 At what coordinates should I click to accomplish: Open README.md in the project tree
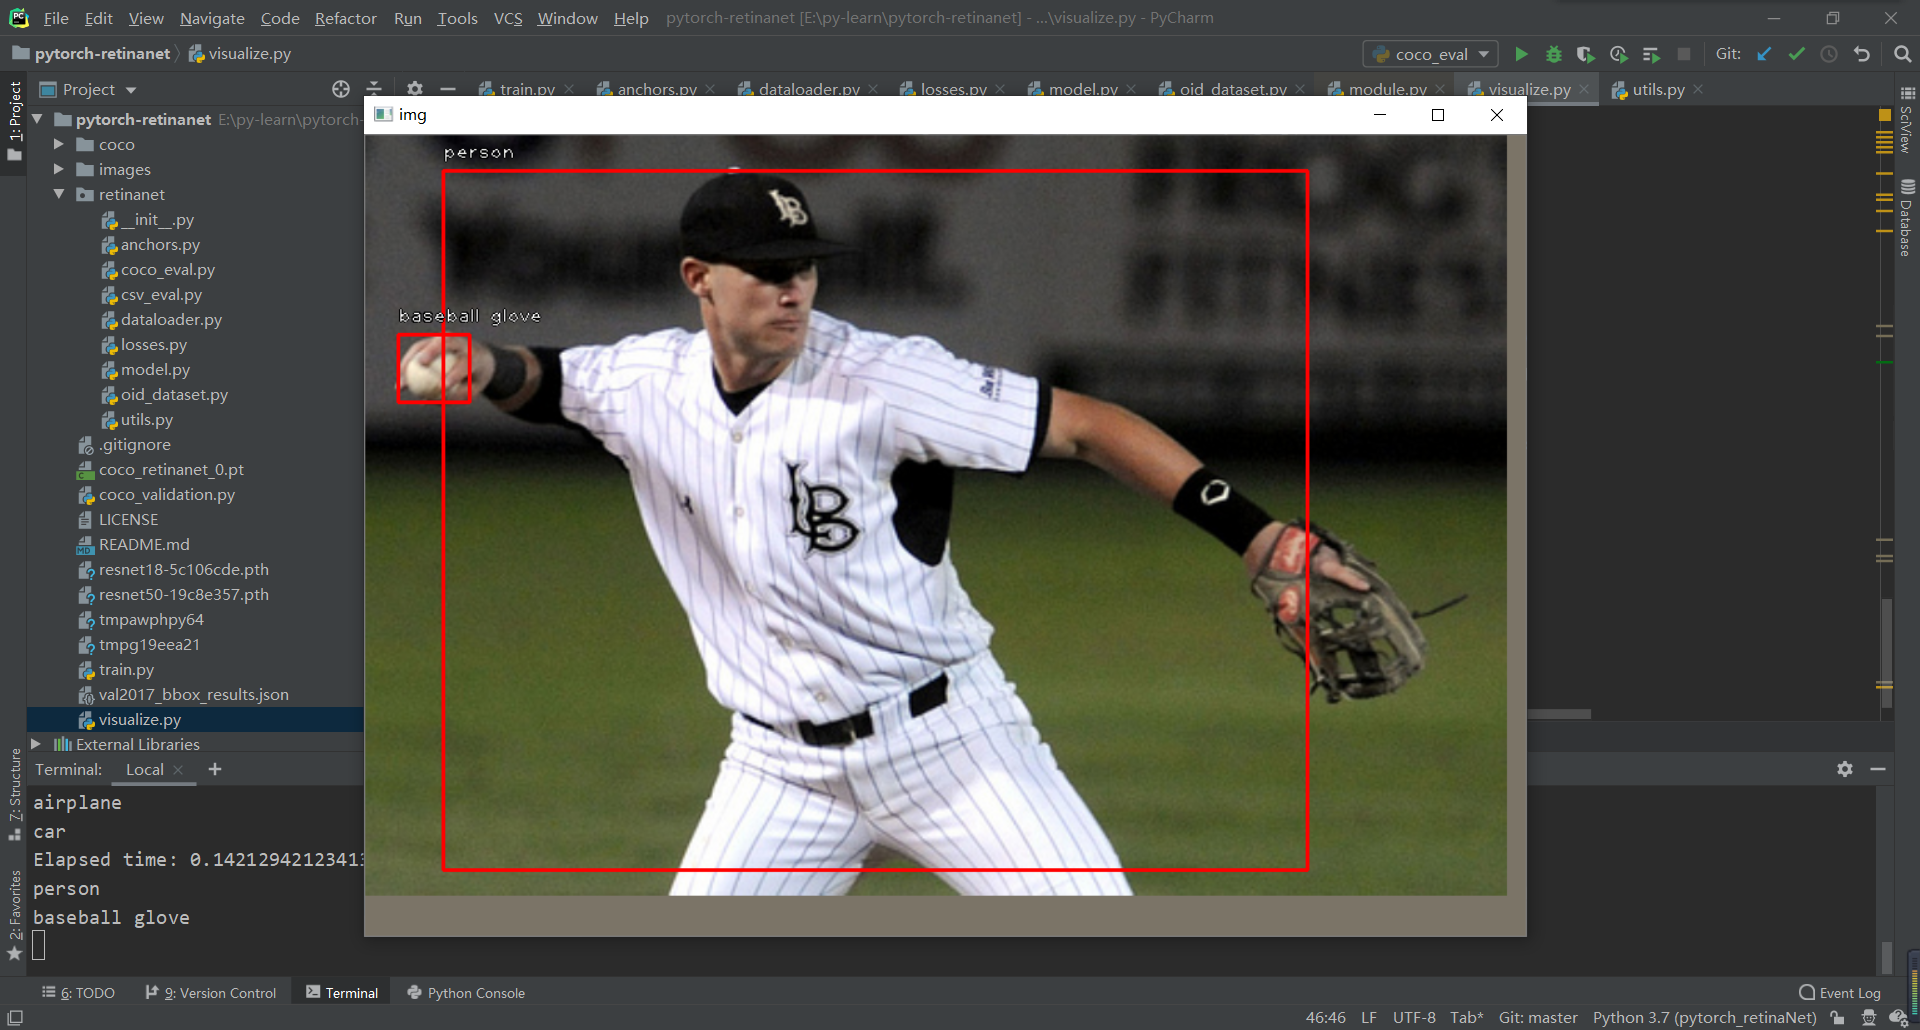click(144, 545)
